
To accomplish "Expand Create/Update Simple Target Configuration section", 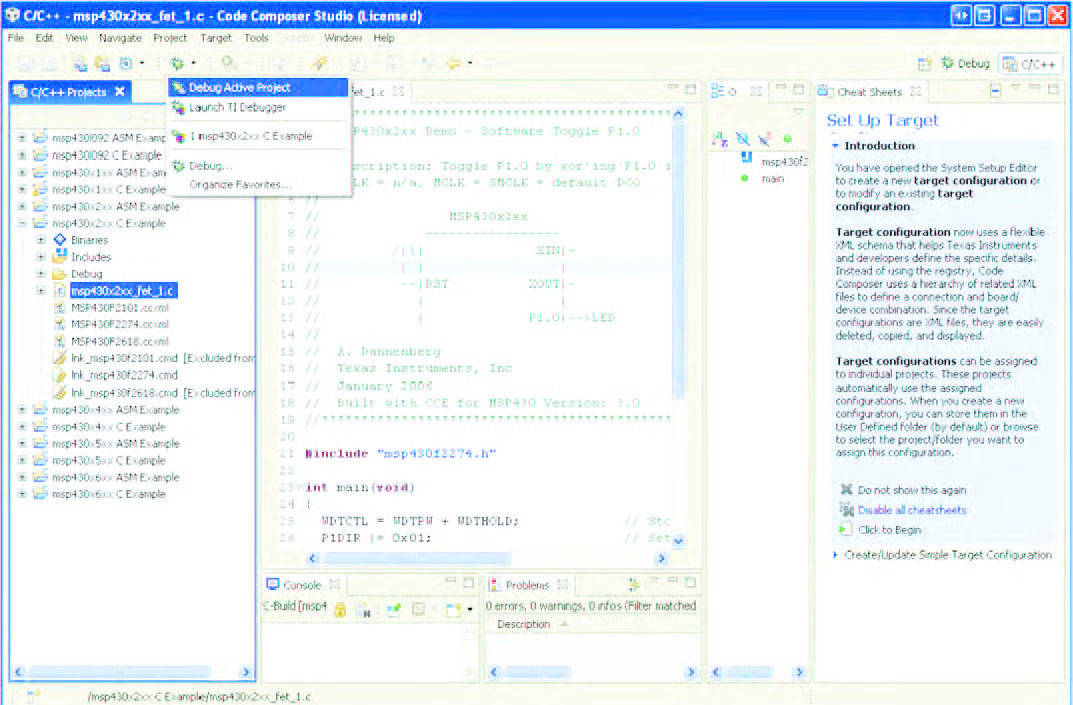I will (836, 554).
